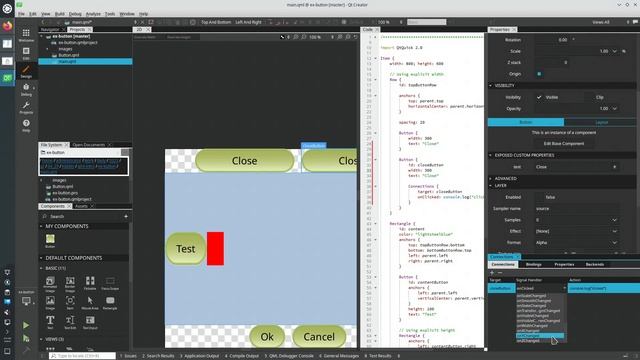
Task: Switch to the Layout tab
Action: [601, 122]
